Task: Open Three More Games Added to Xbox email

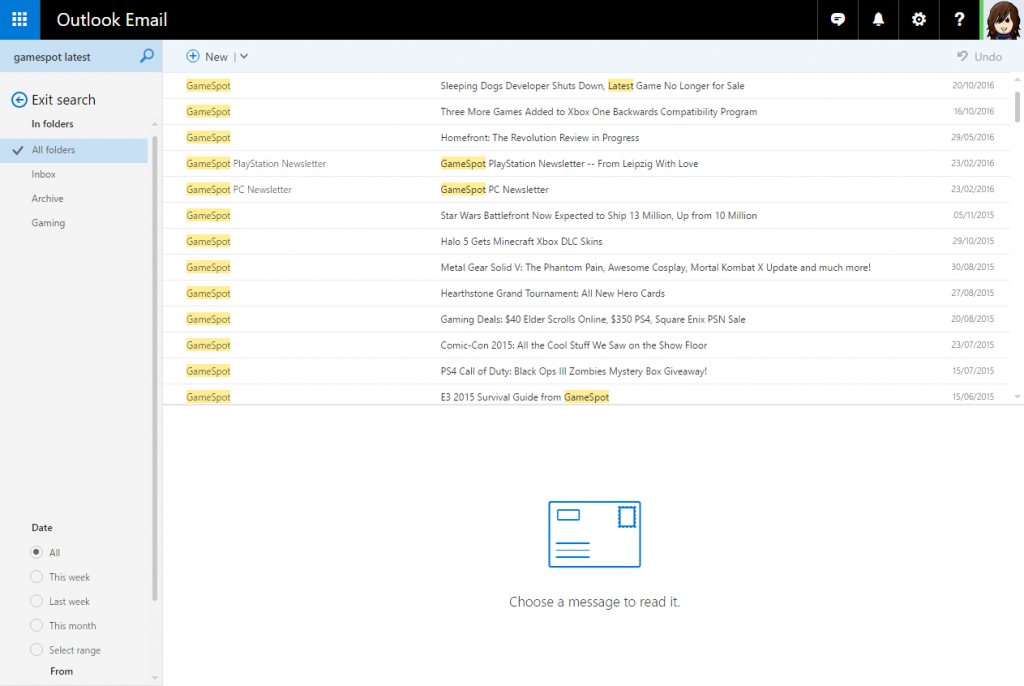Action: (x=599, y=112)
